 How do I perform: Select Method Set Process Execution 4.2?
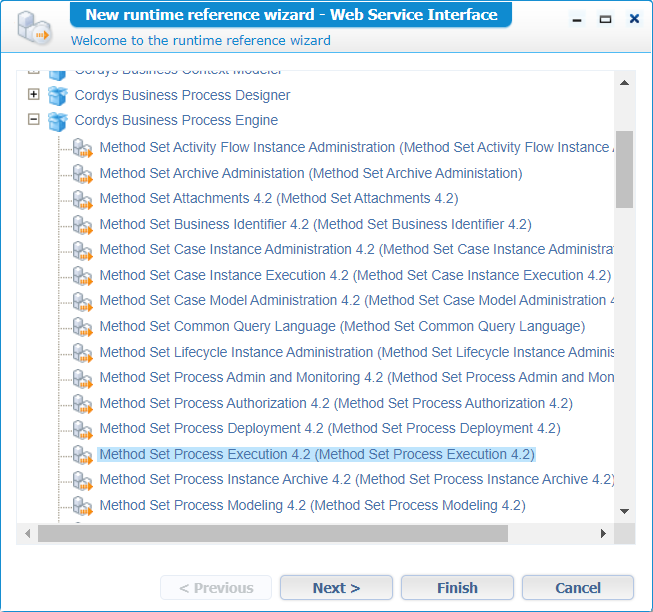point(316,454)
